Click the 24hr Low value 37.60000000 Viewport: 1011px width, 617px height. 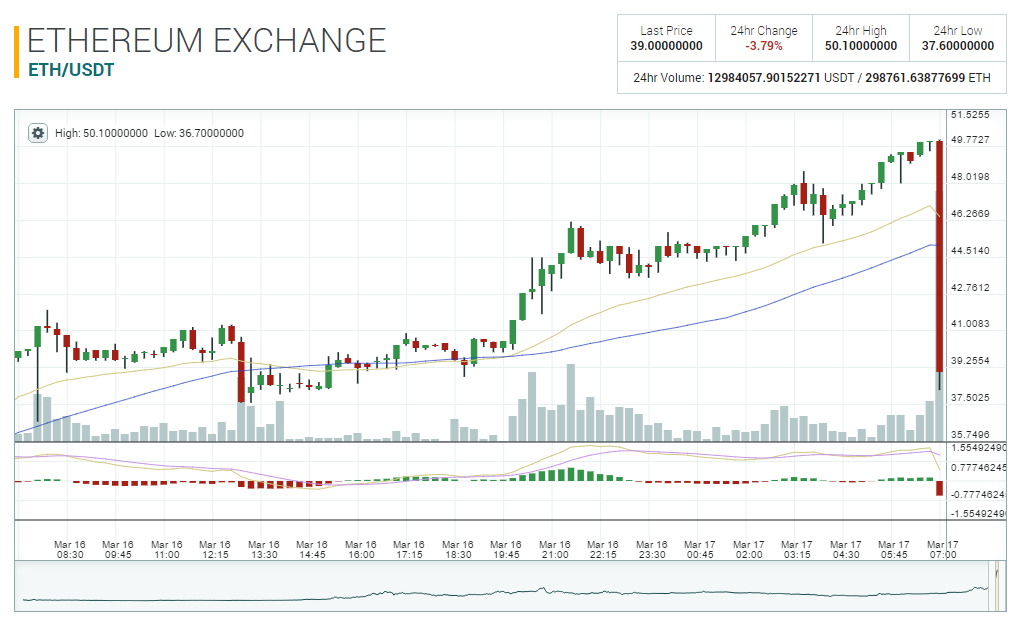pos(957,45)
